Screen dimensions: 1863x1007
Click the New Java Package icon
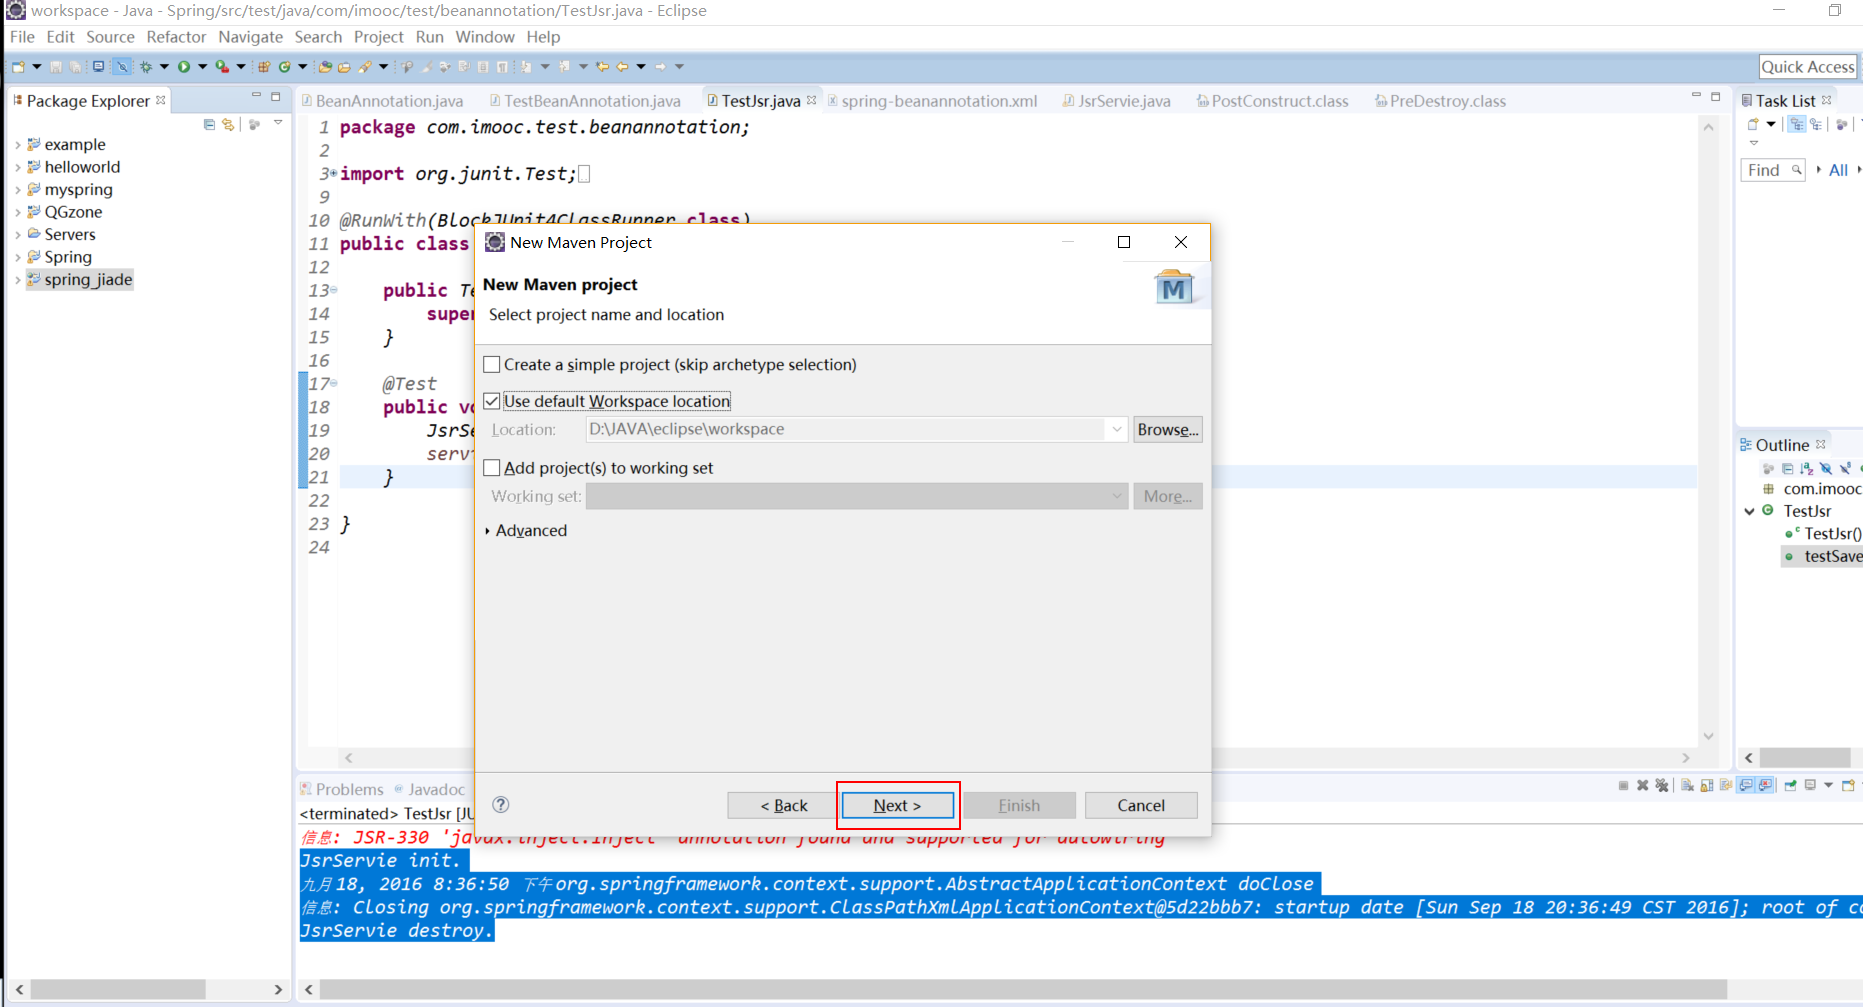pos(264,67)
